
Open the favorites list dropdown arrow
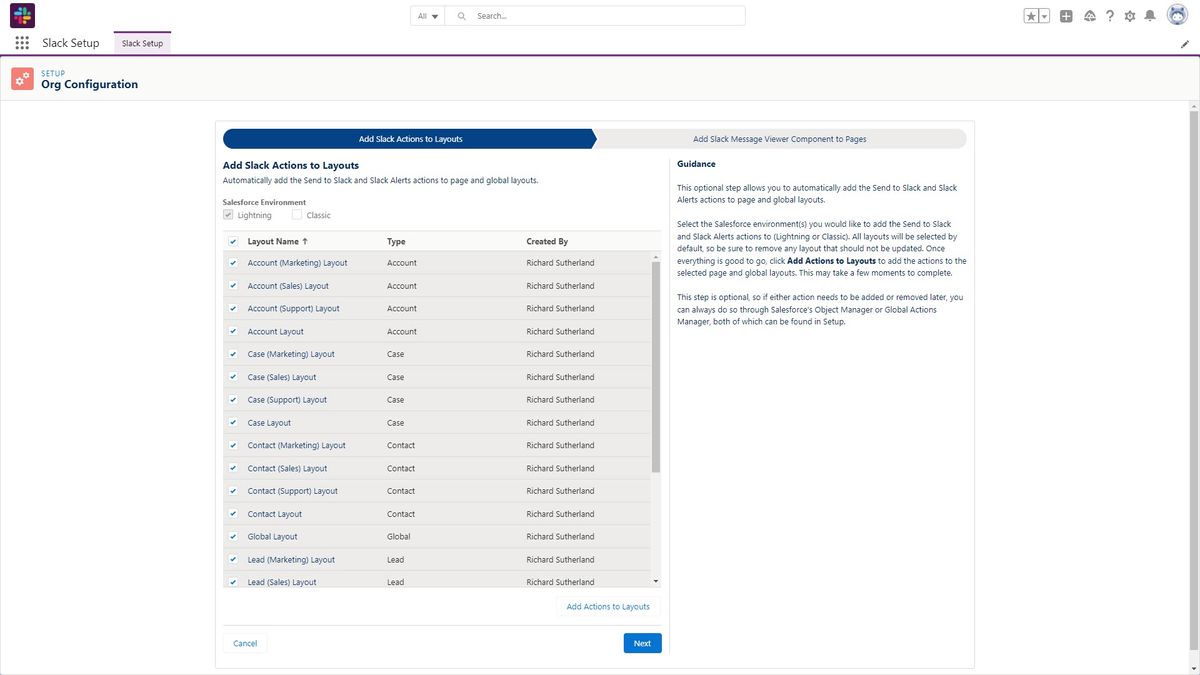pyautogui.click(x=1043, y=15)
